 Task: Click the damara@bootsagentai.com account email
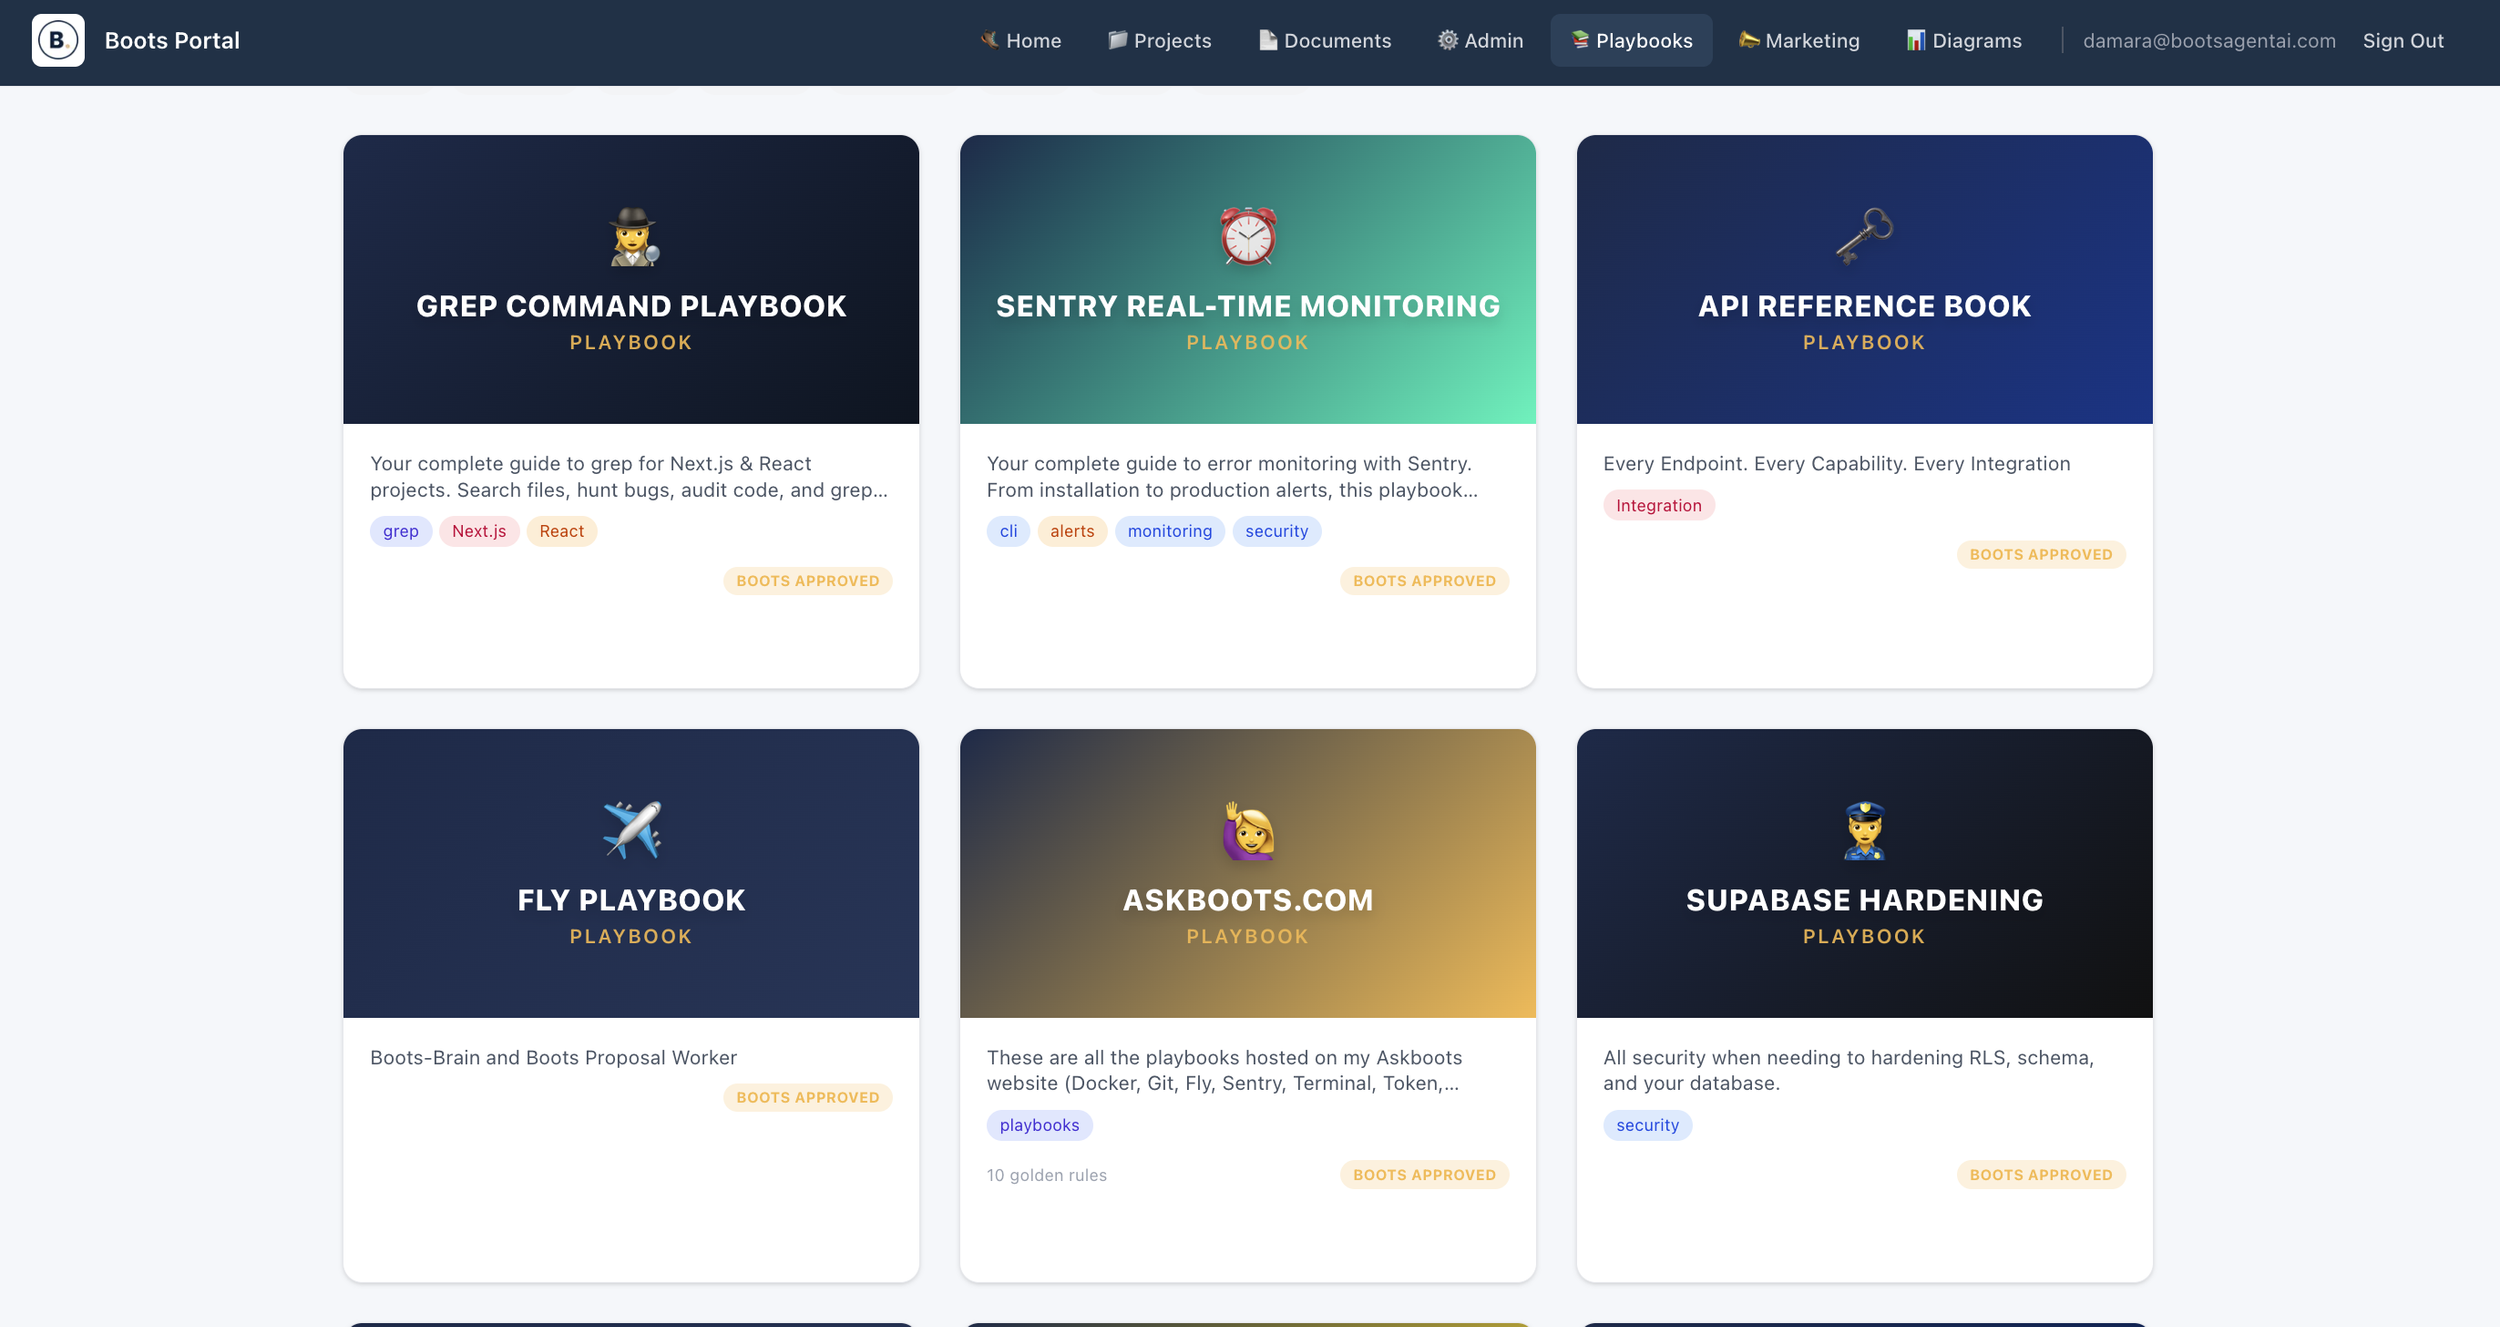[2209, 40]
